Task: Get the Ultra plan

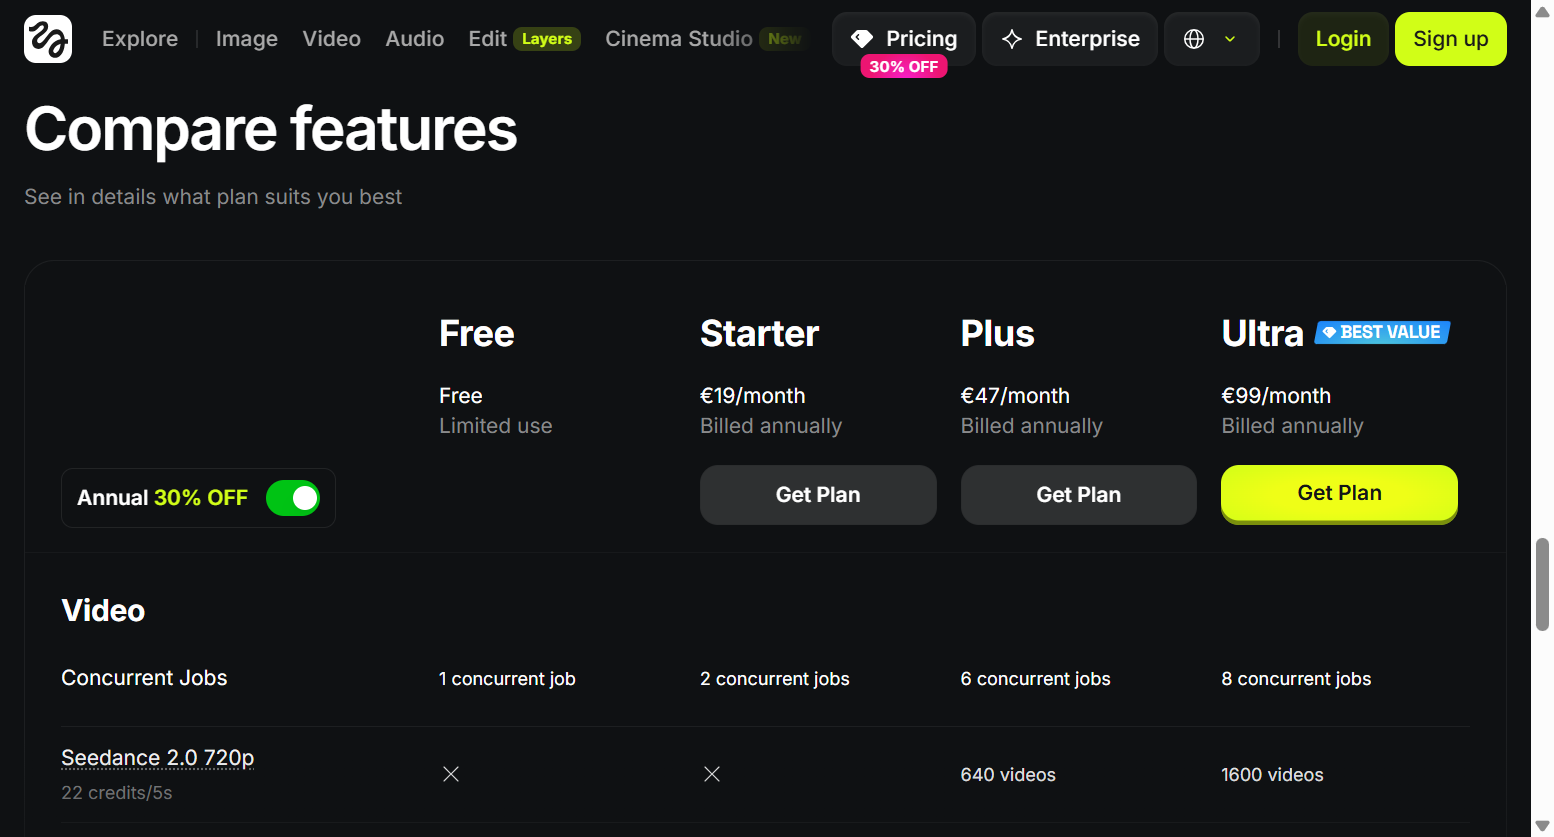Action: click(1340, 493)
